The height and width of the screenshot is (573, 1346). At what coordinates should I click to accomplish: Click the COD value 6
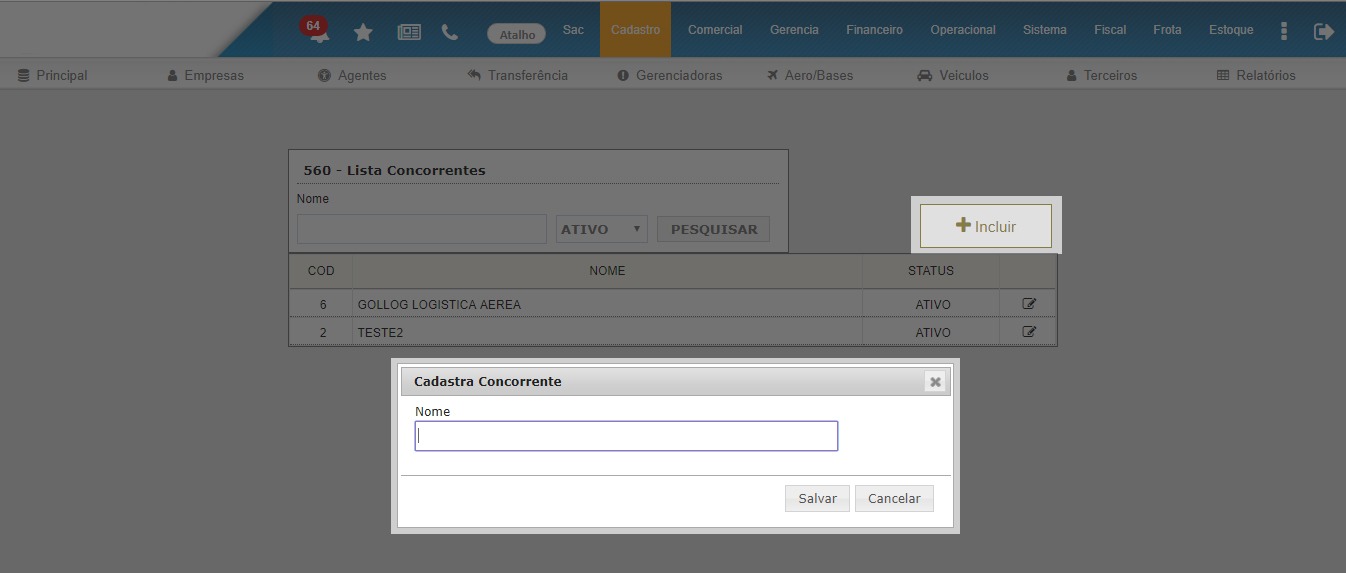322,304
